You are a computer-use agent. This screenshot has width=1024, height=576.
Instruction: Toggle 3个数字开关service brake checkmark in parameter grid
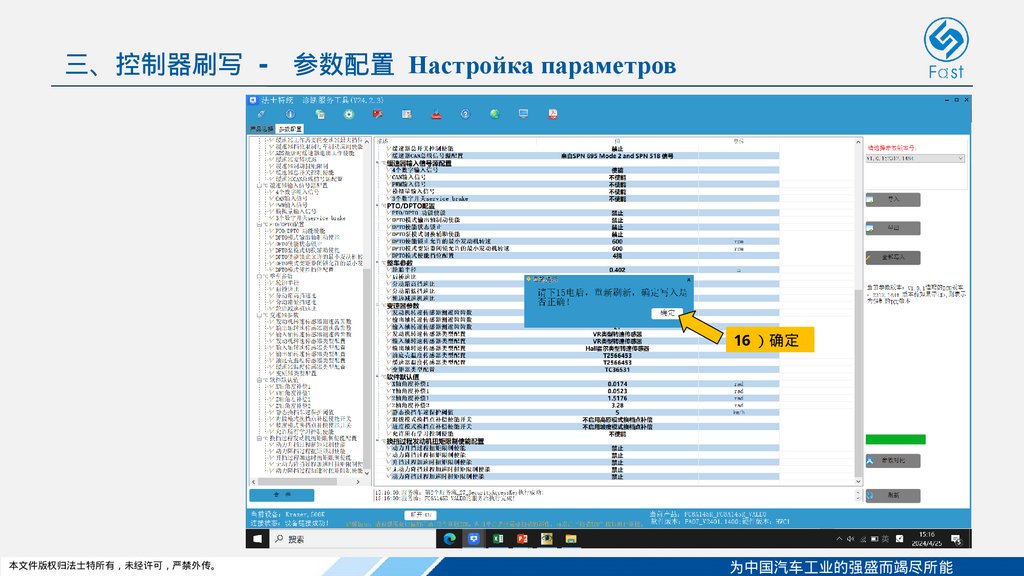[x=389, y=199]
